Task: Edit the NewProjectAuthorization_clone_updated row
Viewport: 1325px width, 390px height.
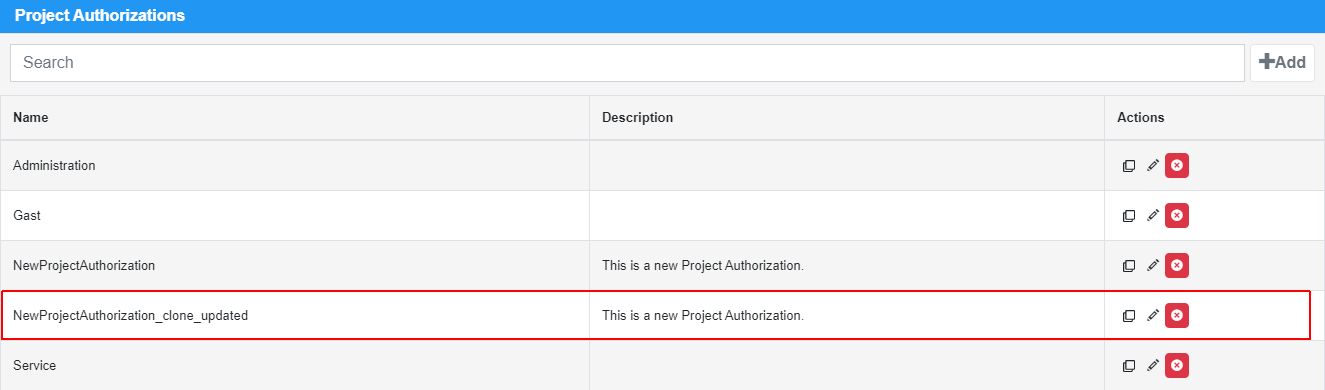Action: (x=1153, y=315)
